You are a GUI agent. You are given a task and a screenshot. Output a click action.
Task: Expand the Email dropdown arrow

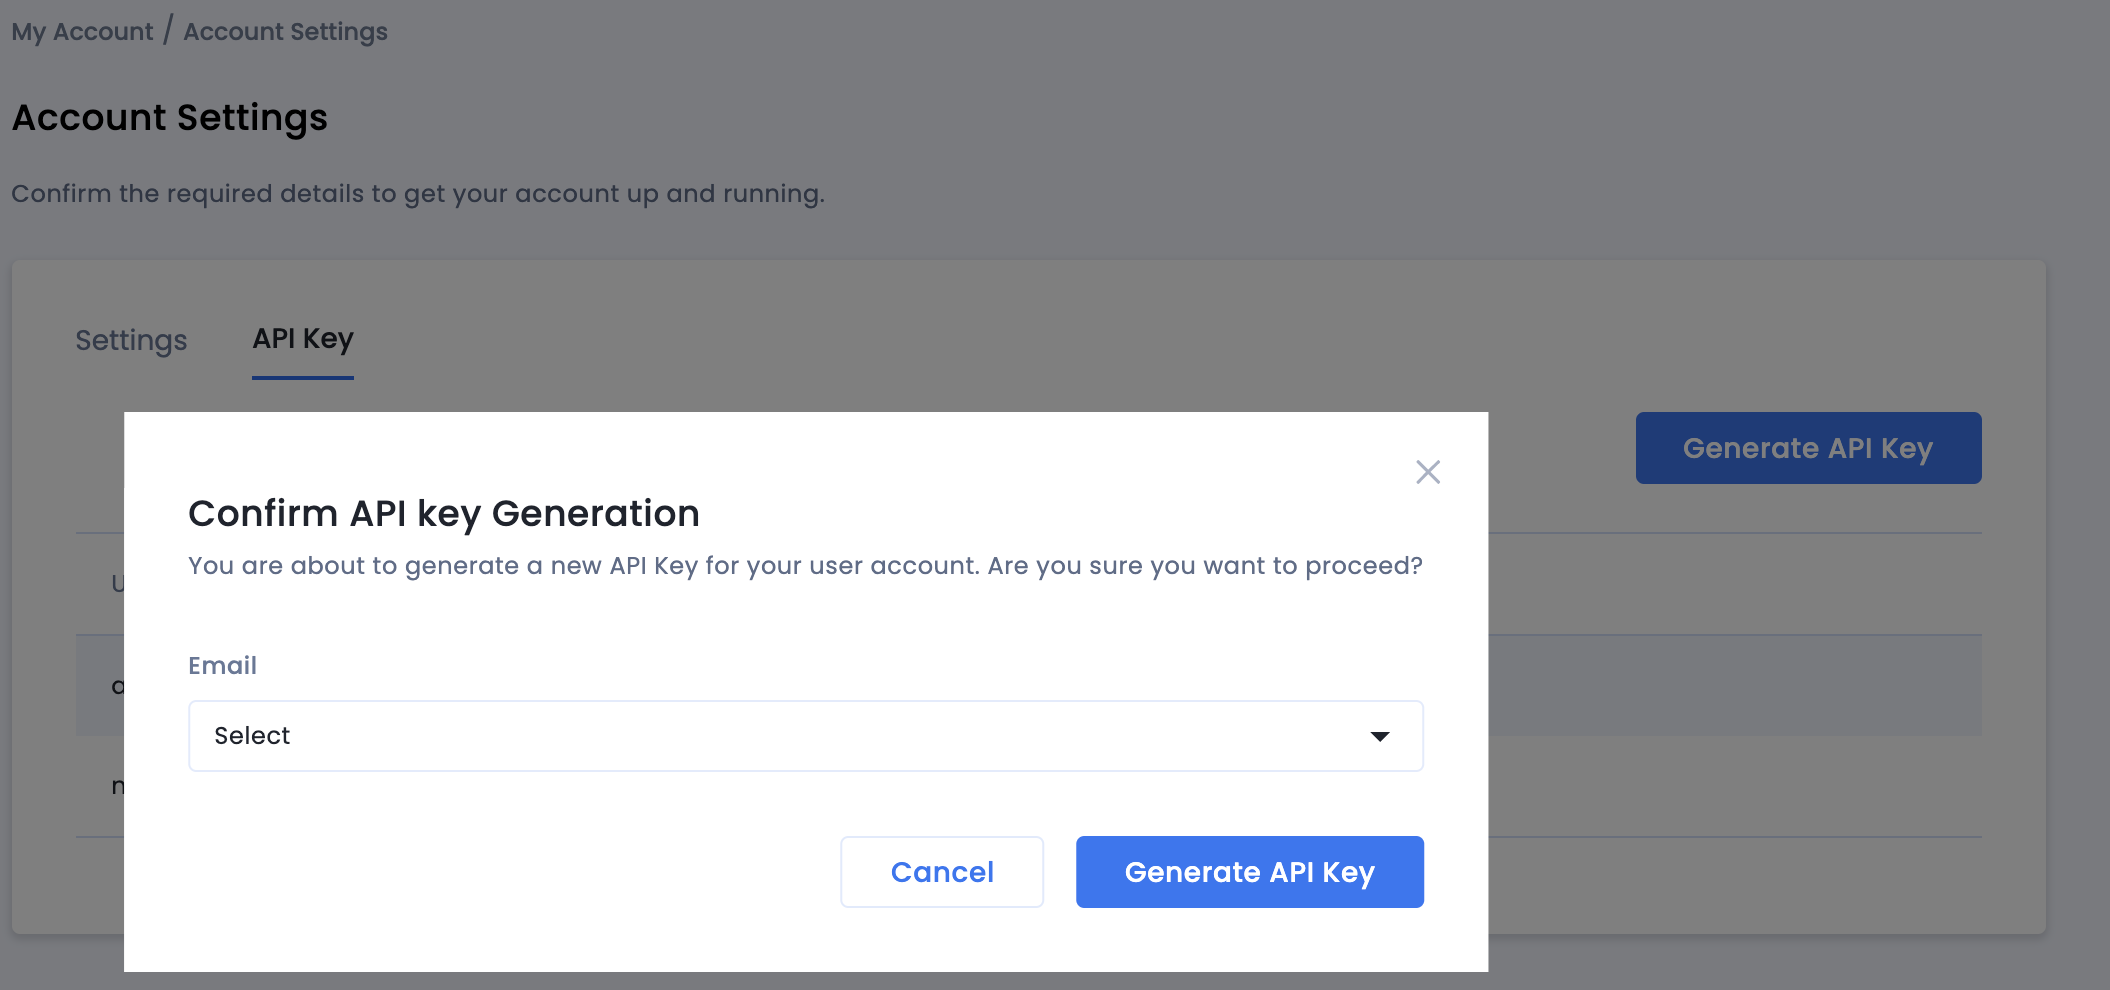1379,736
